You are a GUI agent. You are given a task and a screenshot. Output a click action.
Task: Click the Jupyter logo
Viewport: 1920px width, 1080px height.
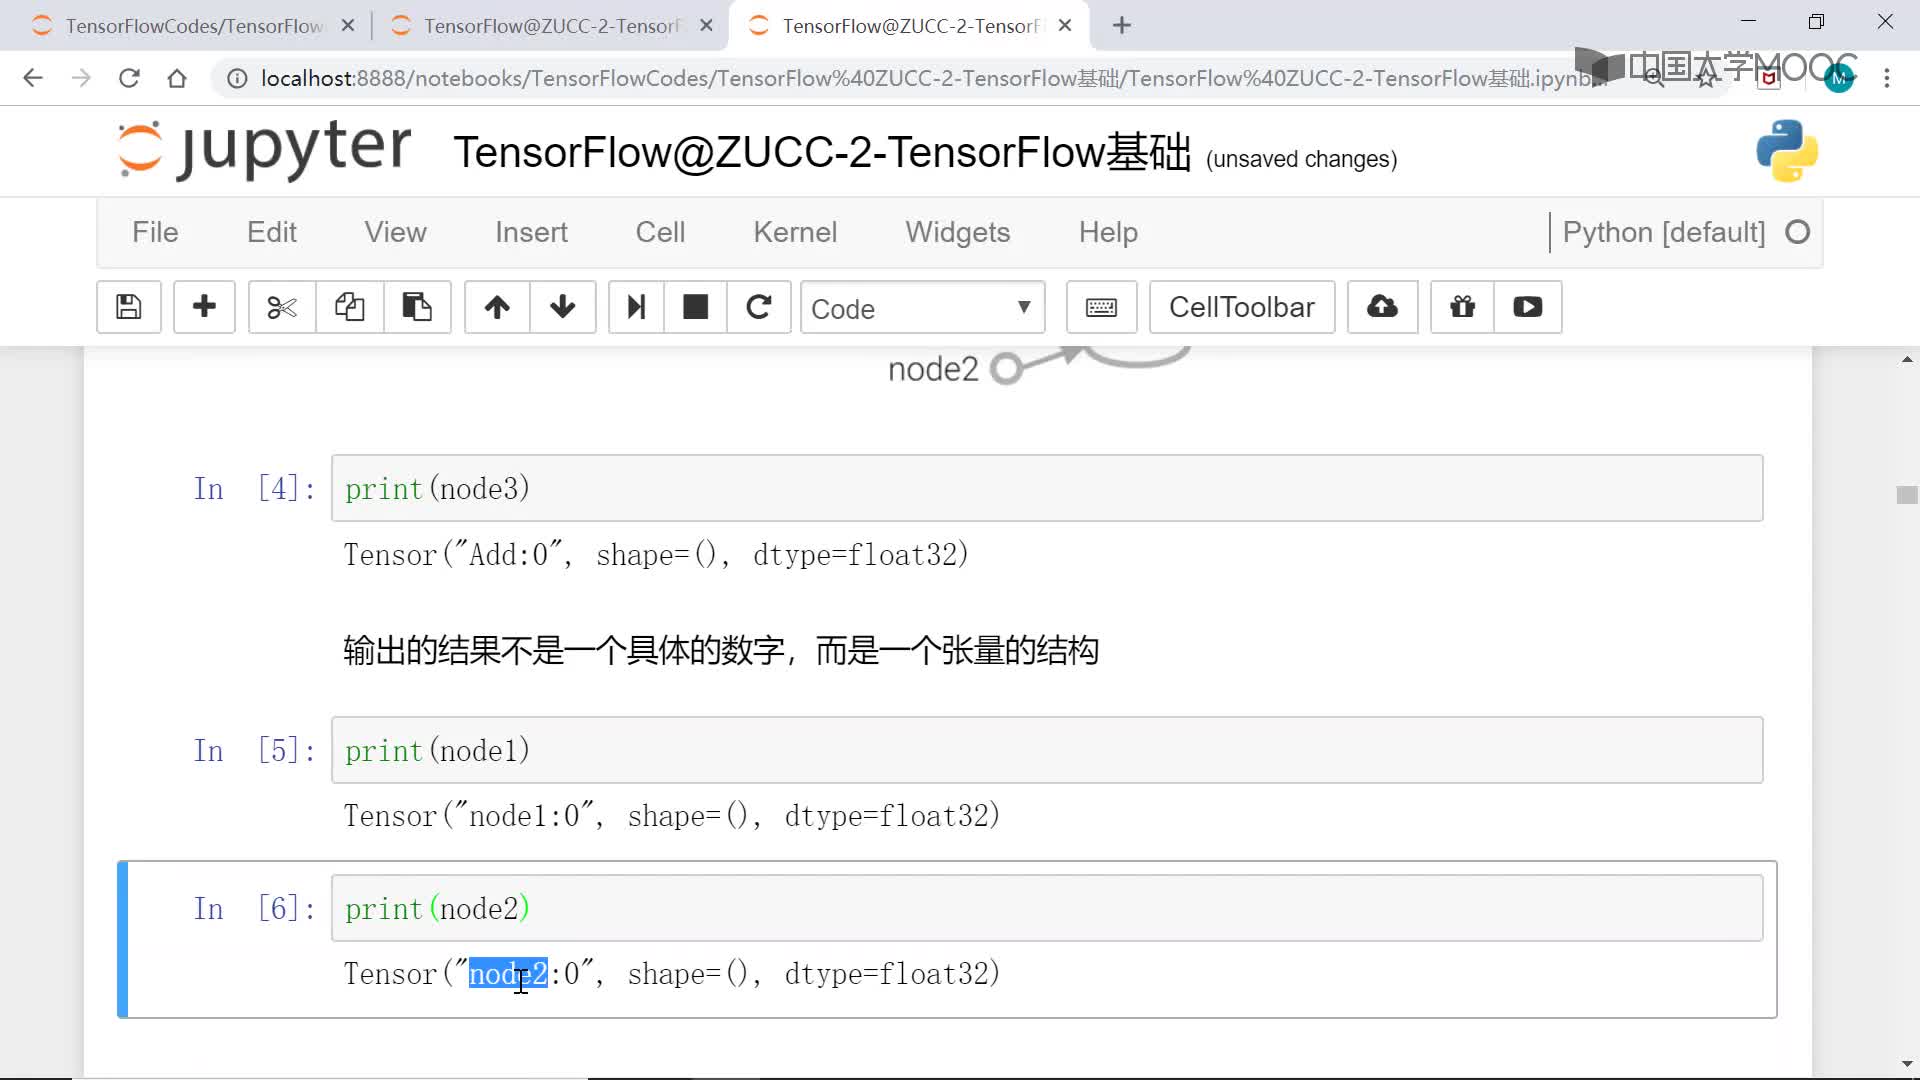[264, 150]
